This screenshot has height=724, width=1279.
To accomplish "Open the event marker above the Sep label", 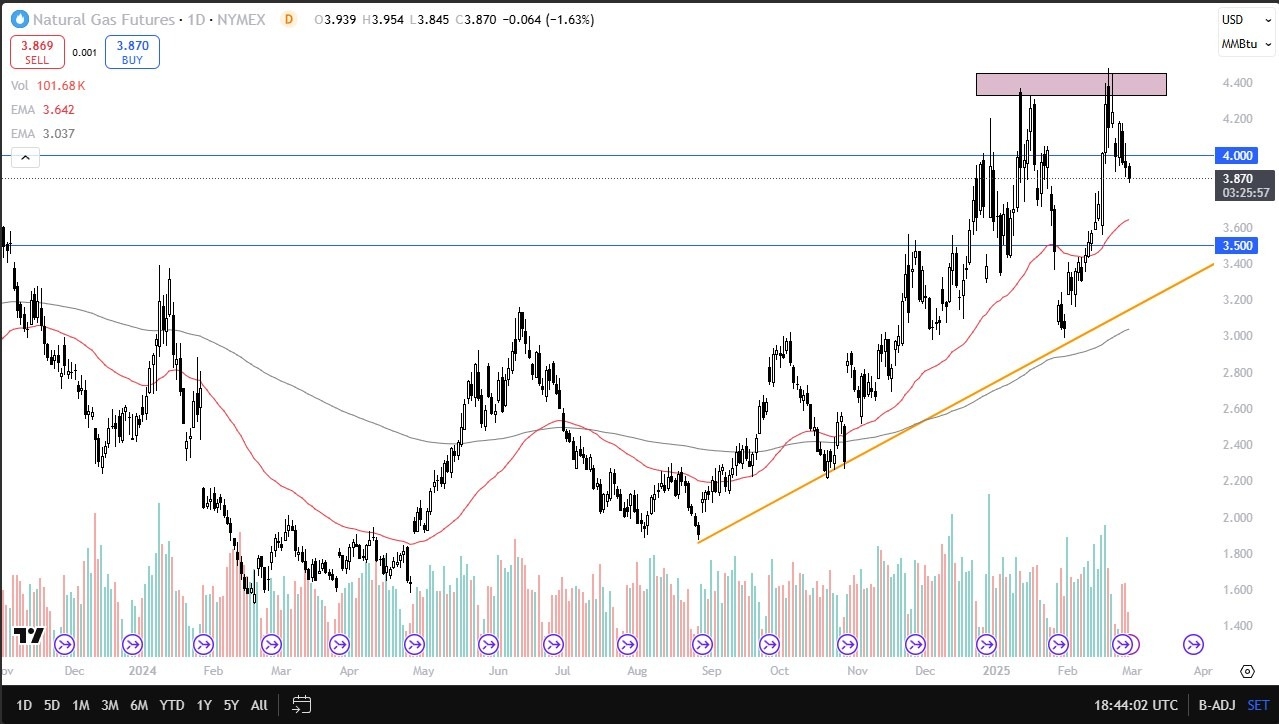I will [702, 644].
